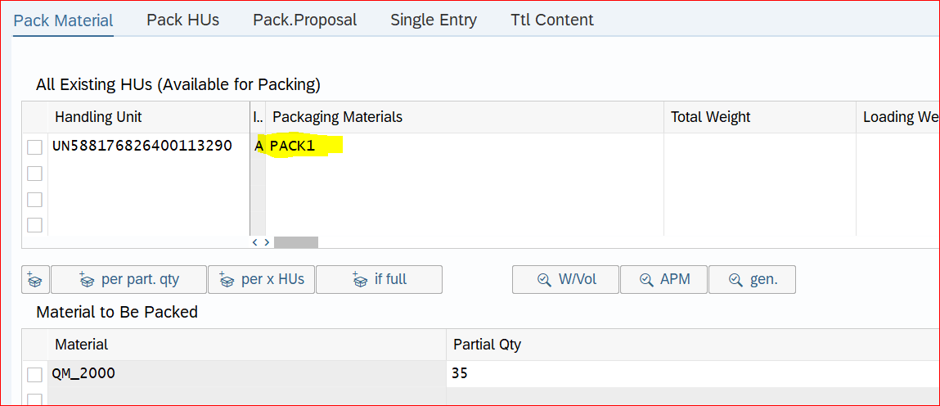940x406 pixels.
Task: Click the PACK1 packaging material cell
Action: tap(300, 146)
